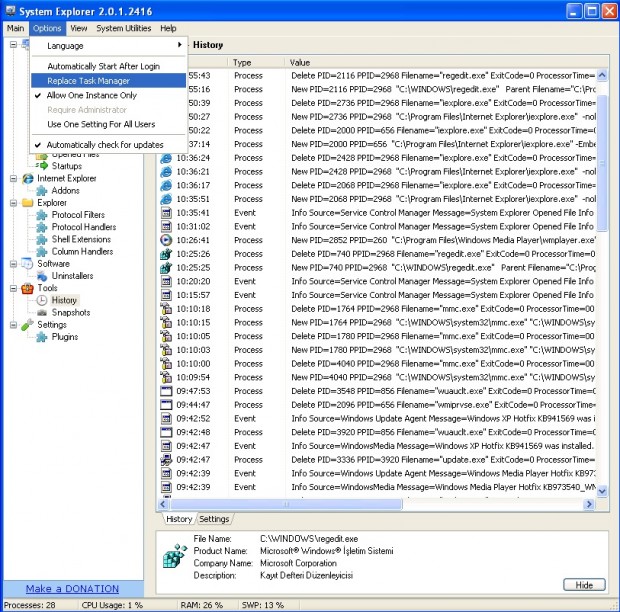Click the scroll down arrow
620x612 pixels.
click(602, 491)
